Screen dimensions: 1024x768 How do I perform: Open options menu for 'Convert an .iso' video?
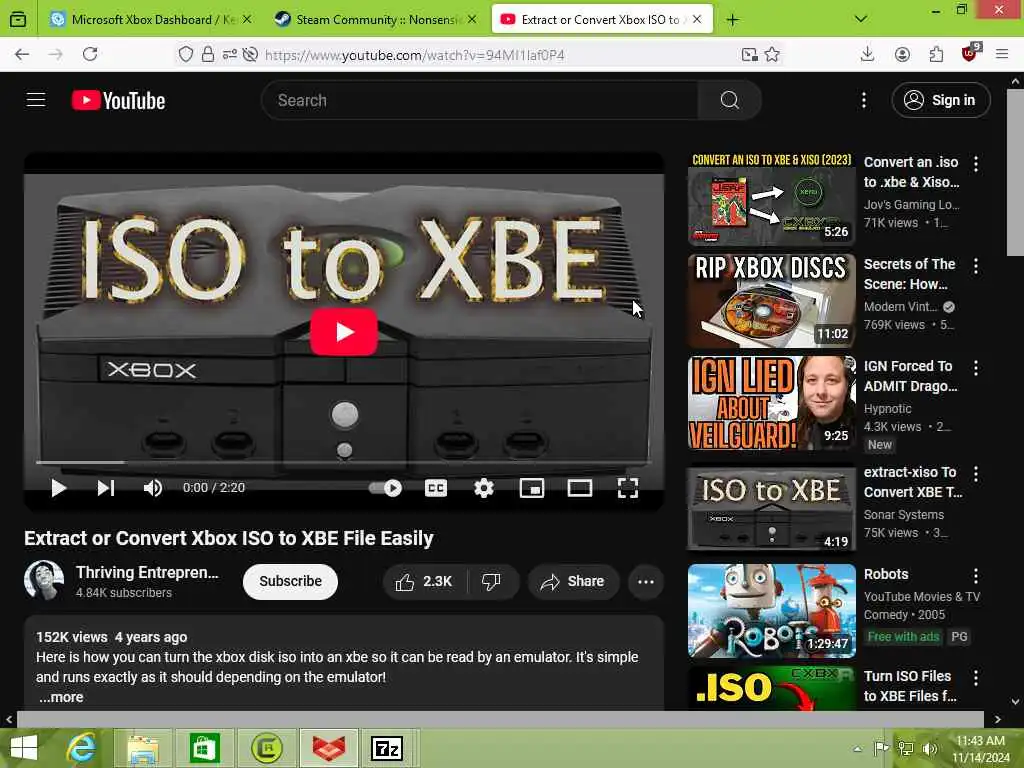click(x=976, y=164)
